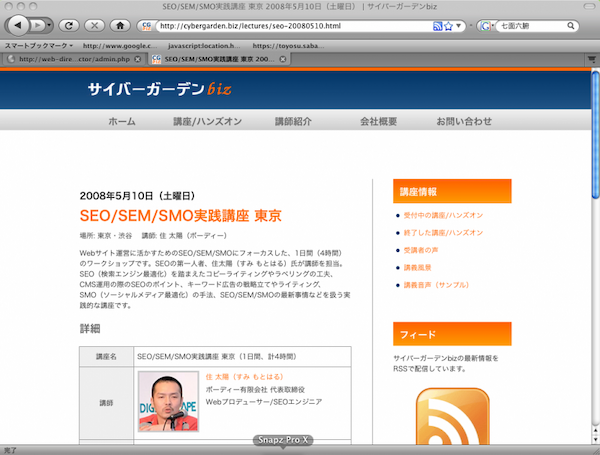The image size is (600, 455).
Task: Reload the page with the refresh button
Action: [x=69, y=26]
